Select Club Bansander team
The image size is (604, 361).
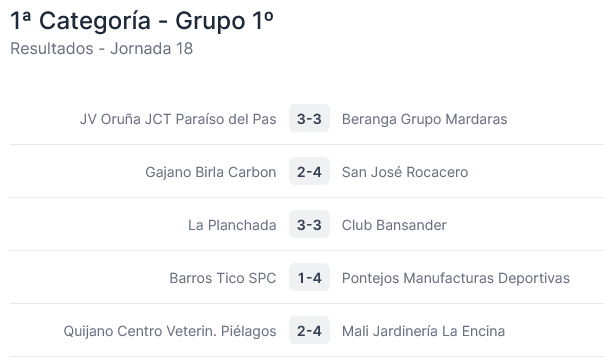[394, 225]
